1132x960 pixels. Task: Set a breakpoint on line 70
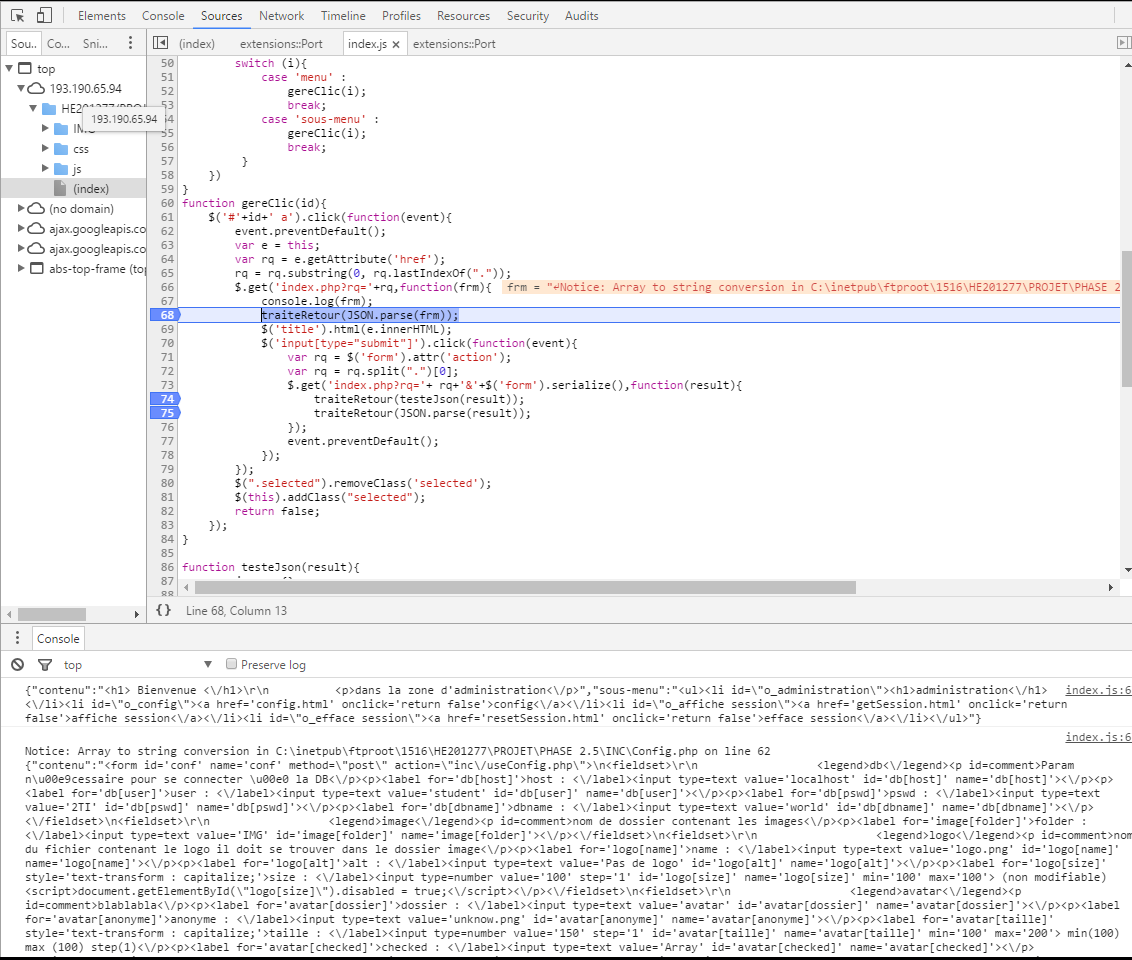click(x=167, y=343)
